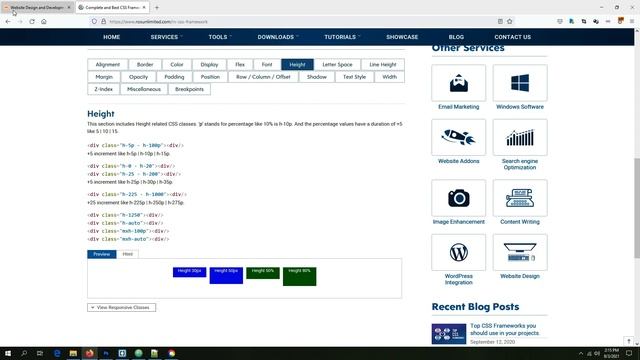Select the Breakpoints category button

click(x=189, y=89)
